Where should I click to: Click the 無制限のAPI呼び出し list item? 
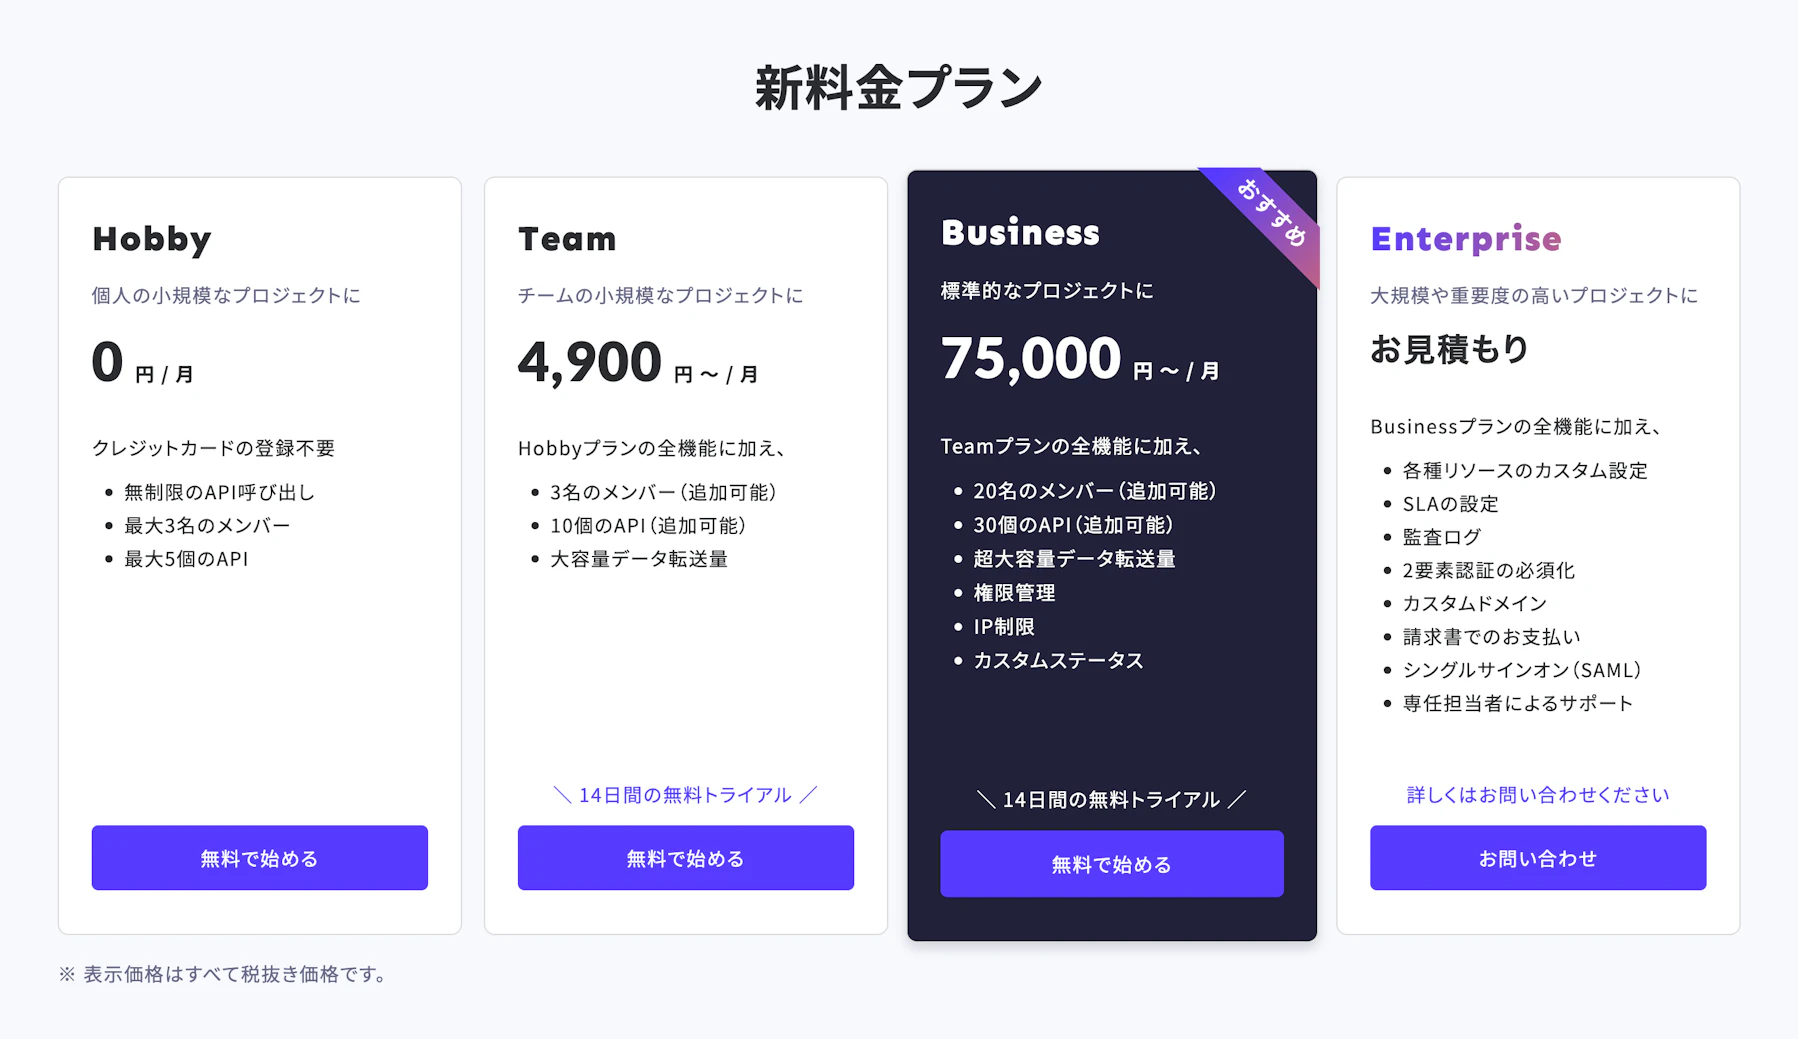(219, 492)
